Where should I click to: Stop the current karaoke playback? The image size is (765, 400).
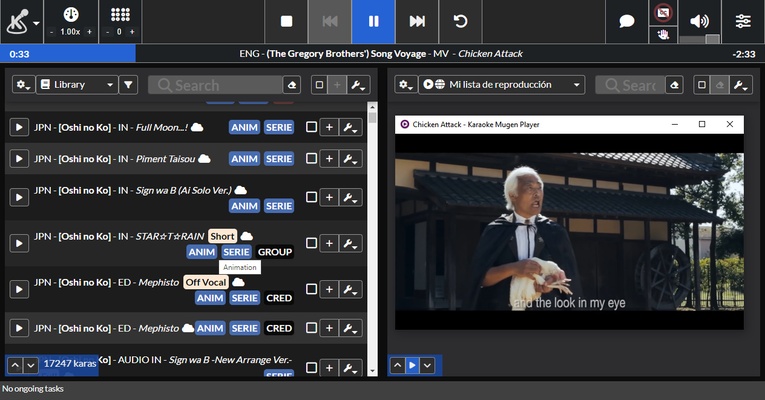click(287, 21)
